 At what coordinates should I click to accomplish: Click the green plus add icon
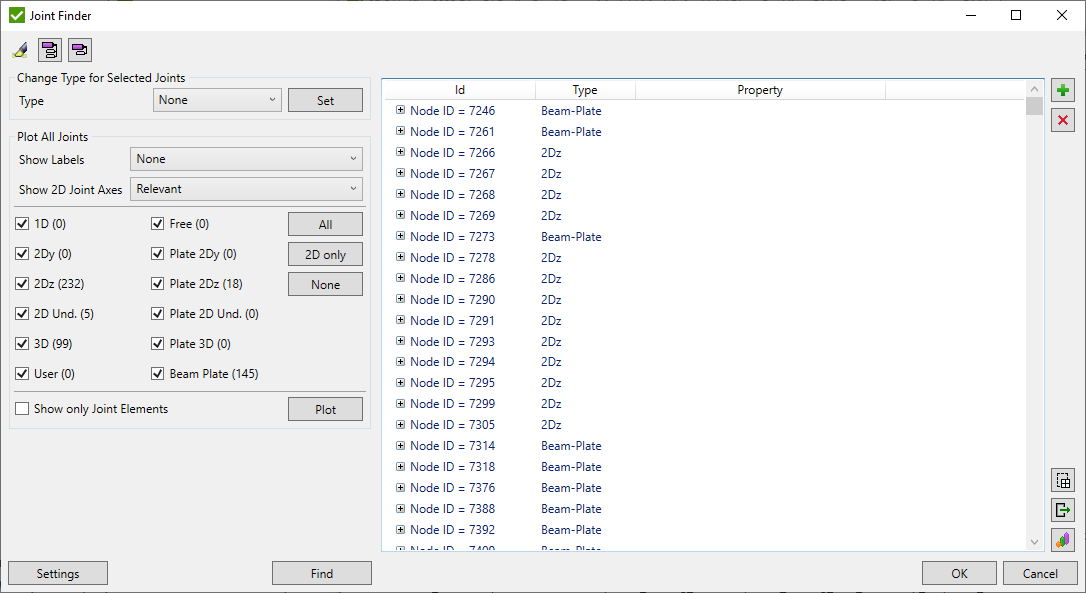1063,90
